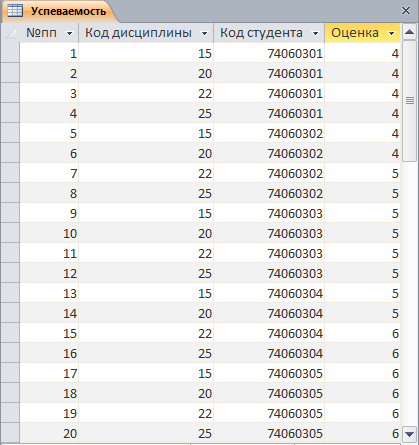Click Код студента 74060304 in row 16

pyautogui.click(x=269, y=353)
